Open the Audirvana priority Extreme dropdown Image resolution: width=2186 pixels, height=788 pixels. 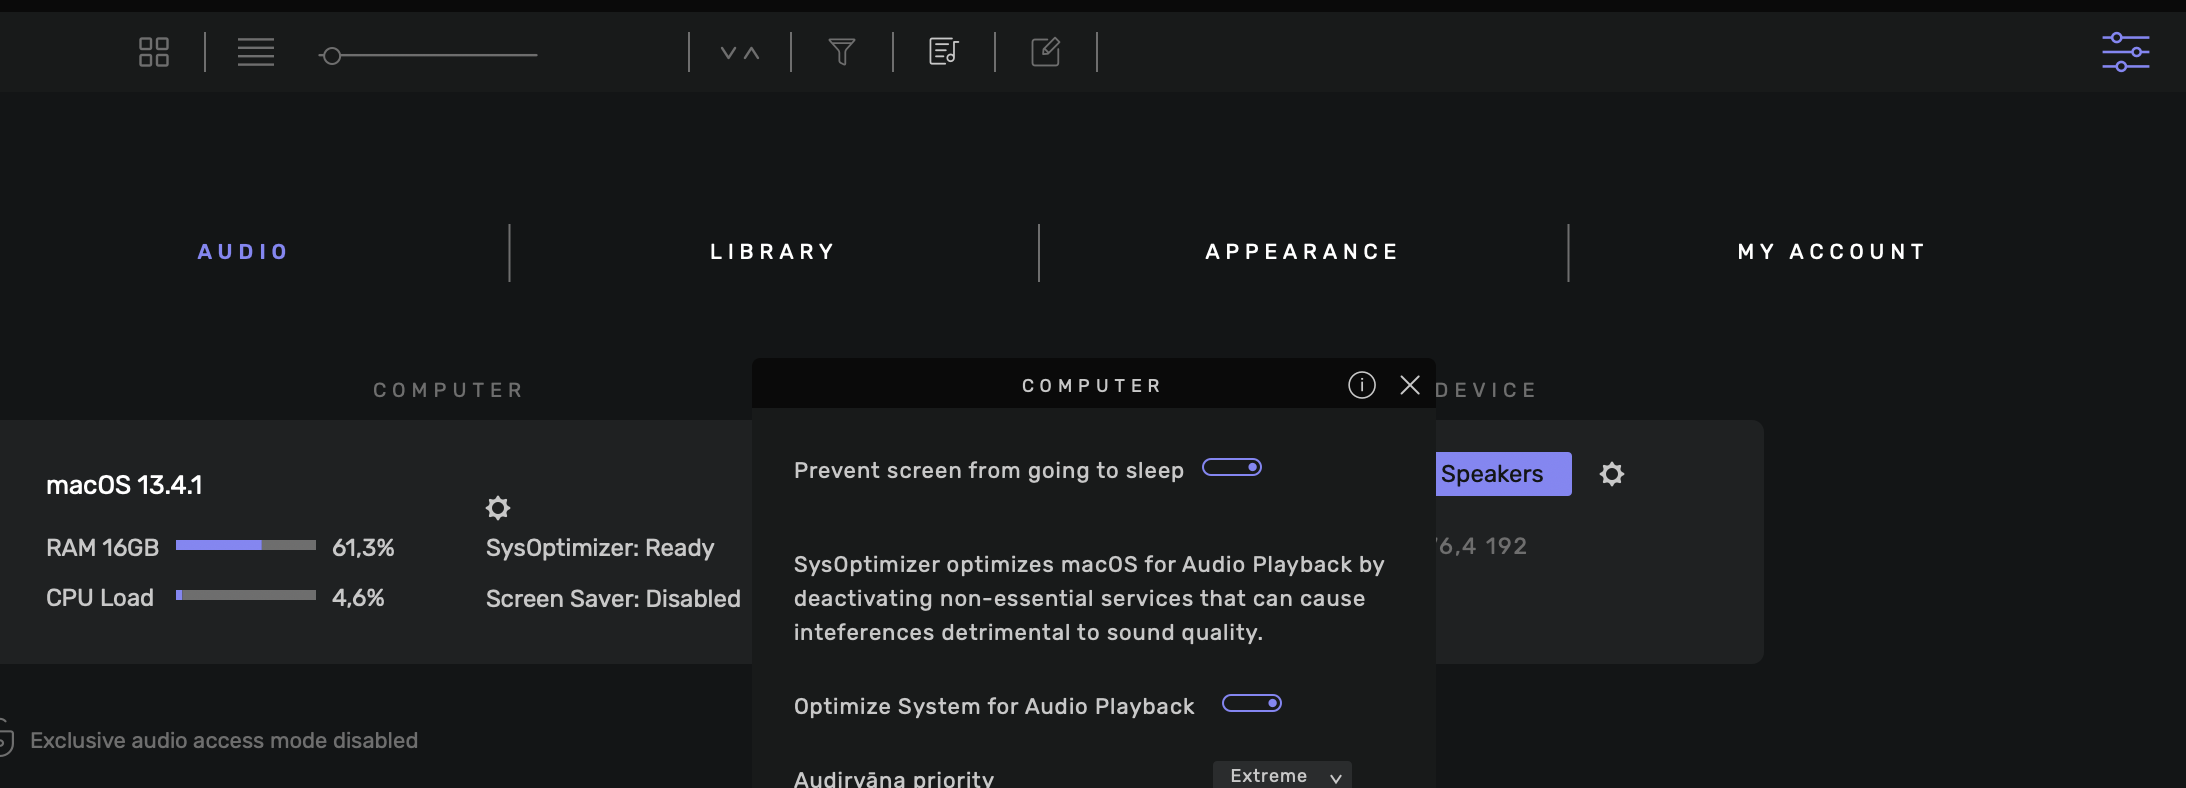click(x=1282, y=776)
